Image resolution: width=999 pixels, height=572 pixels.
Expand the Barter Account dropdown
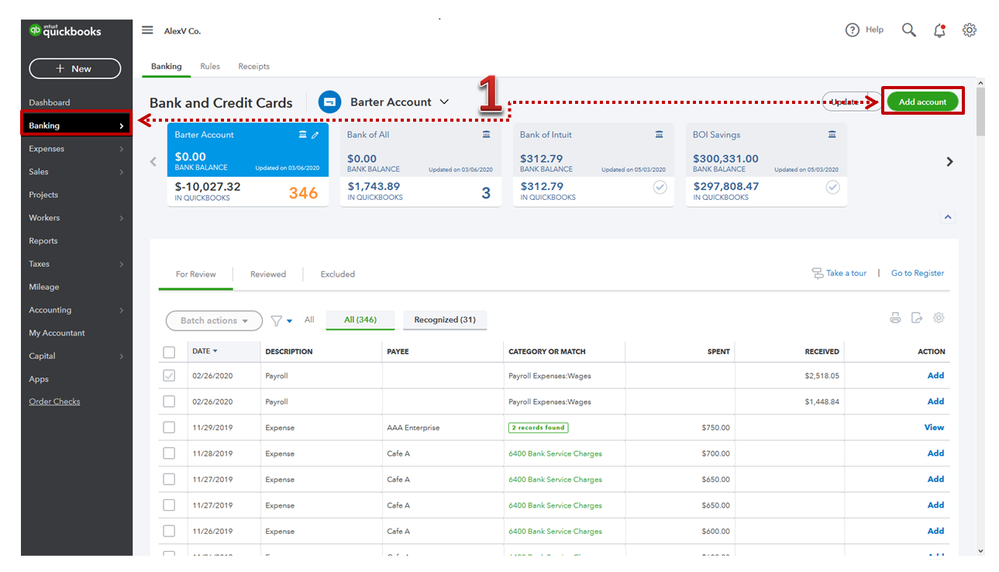[x=444, y=102]
